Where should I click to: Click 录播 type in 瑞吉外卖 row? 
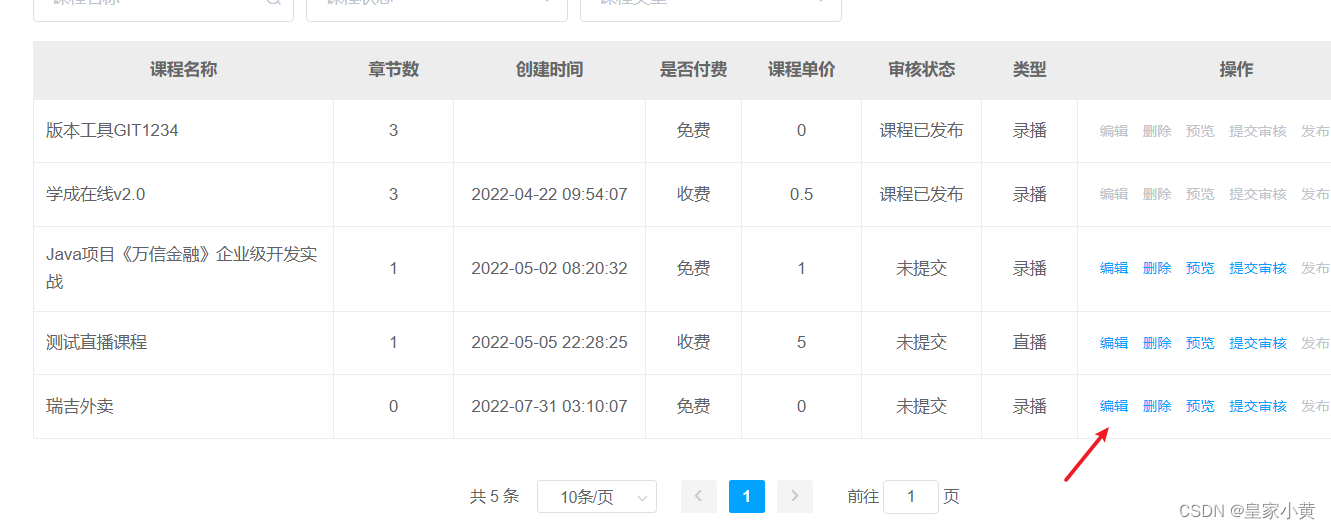tap(1029, 406)
